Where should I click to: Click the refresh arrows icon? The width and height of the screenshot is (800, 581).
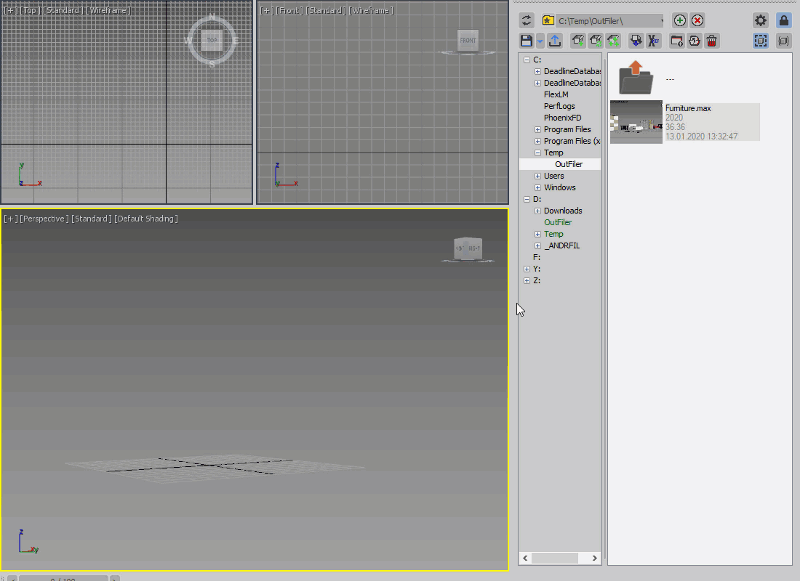tap(527, 20)
